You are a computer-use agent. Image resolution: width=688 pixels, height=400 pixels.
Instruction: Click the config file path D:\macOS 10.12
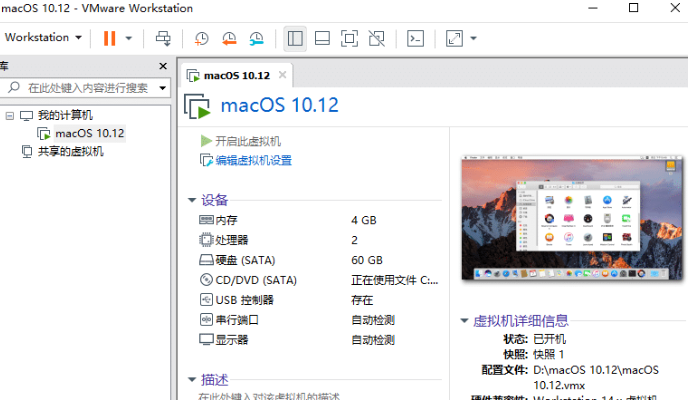pyautogui.click(x=596, y=378)
